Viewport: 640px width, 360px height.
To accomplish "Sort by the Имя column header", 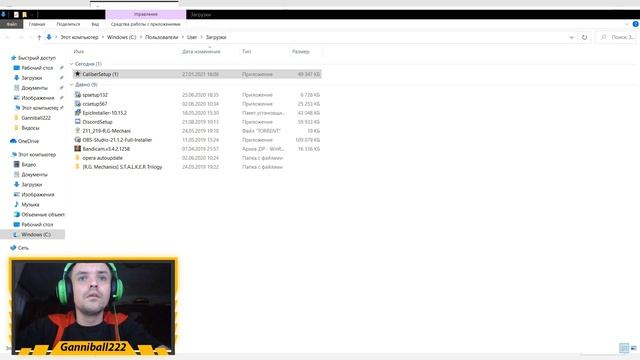I will pos(78,52).
